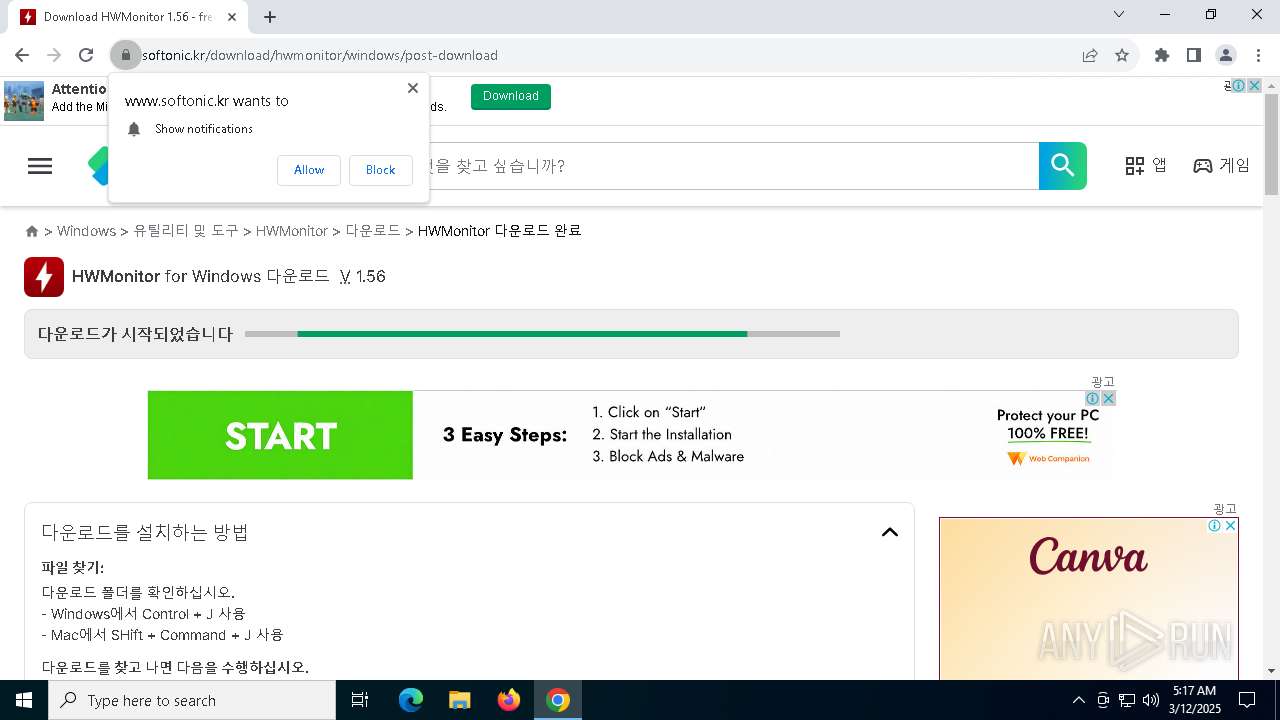Viewport: 1280px width, 720px height.
Task: Open the network tray icon
Action: coord(1127,700)
